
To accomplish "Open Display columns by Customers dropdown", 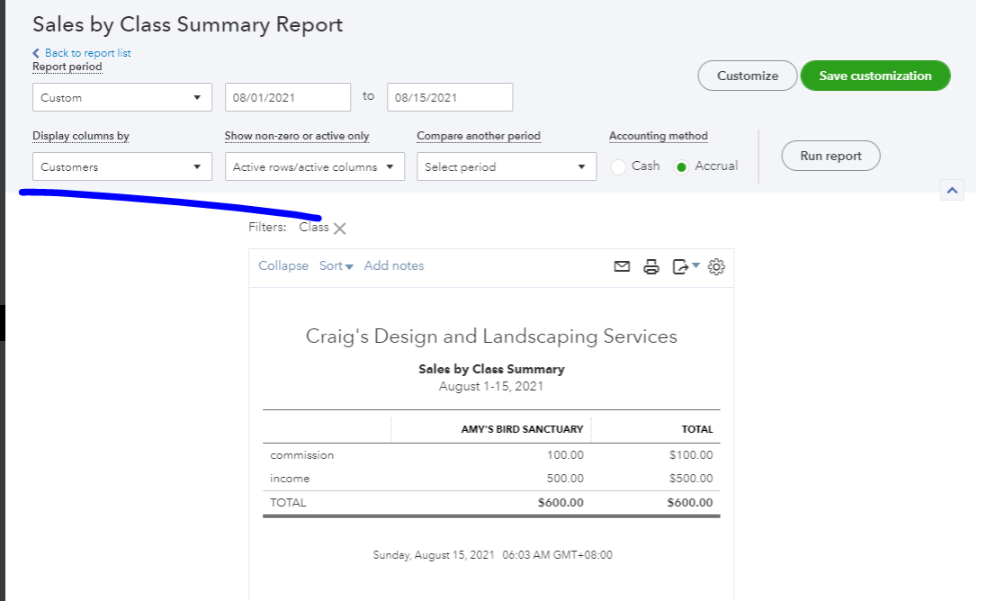I will click(122, 167).
